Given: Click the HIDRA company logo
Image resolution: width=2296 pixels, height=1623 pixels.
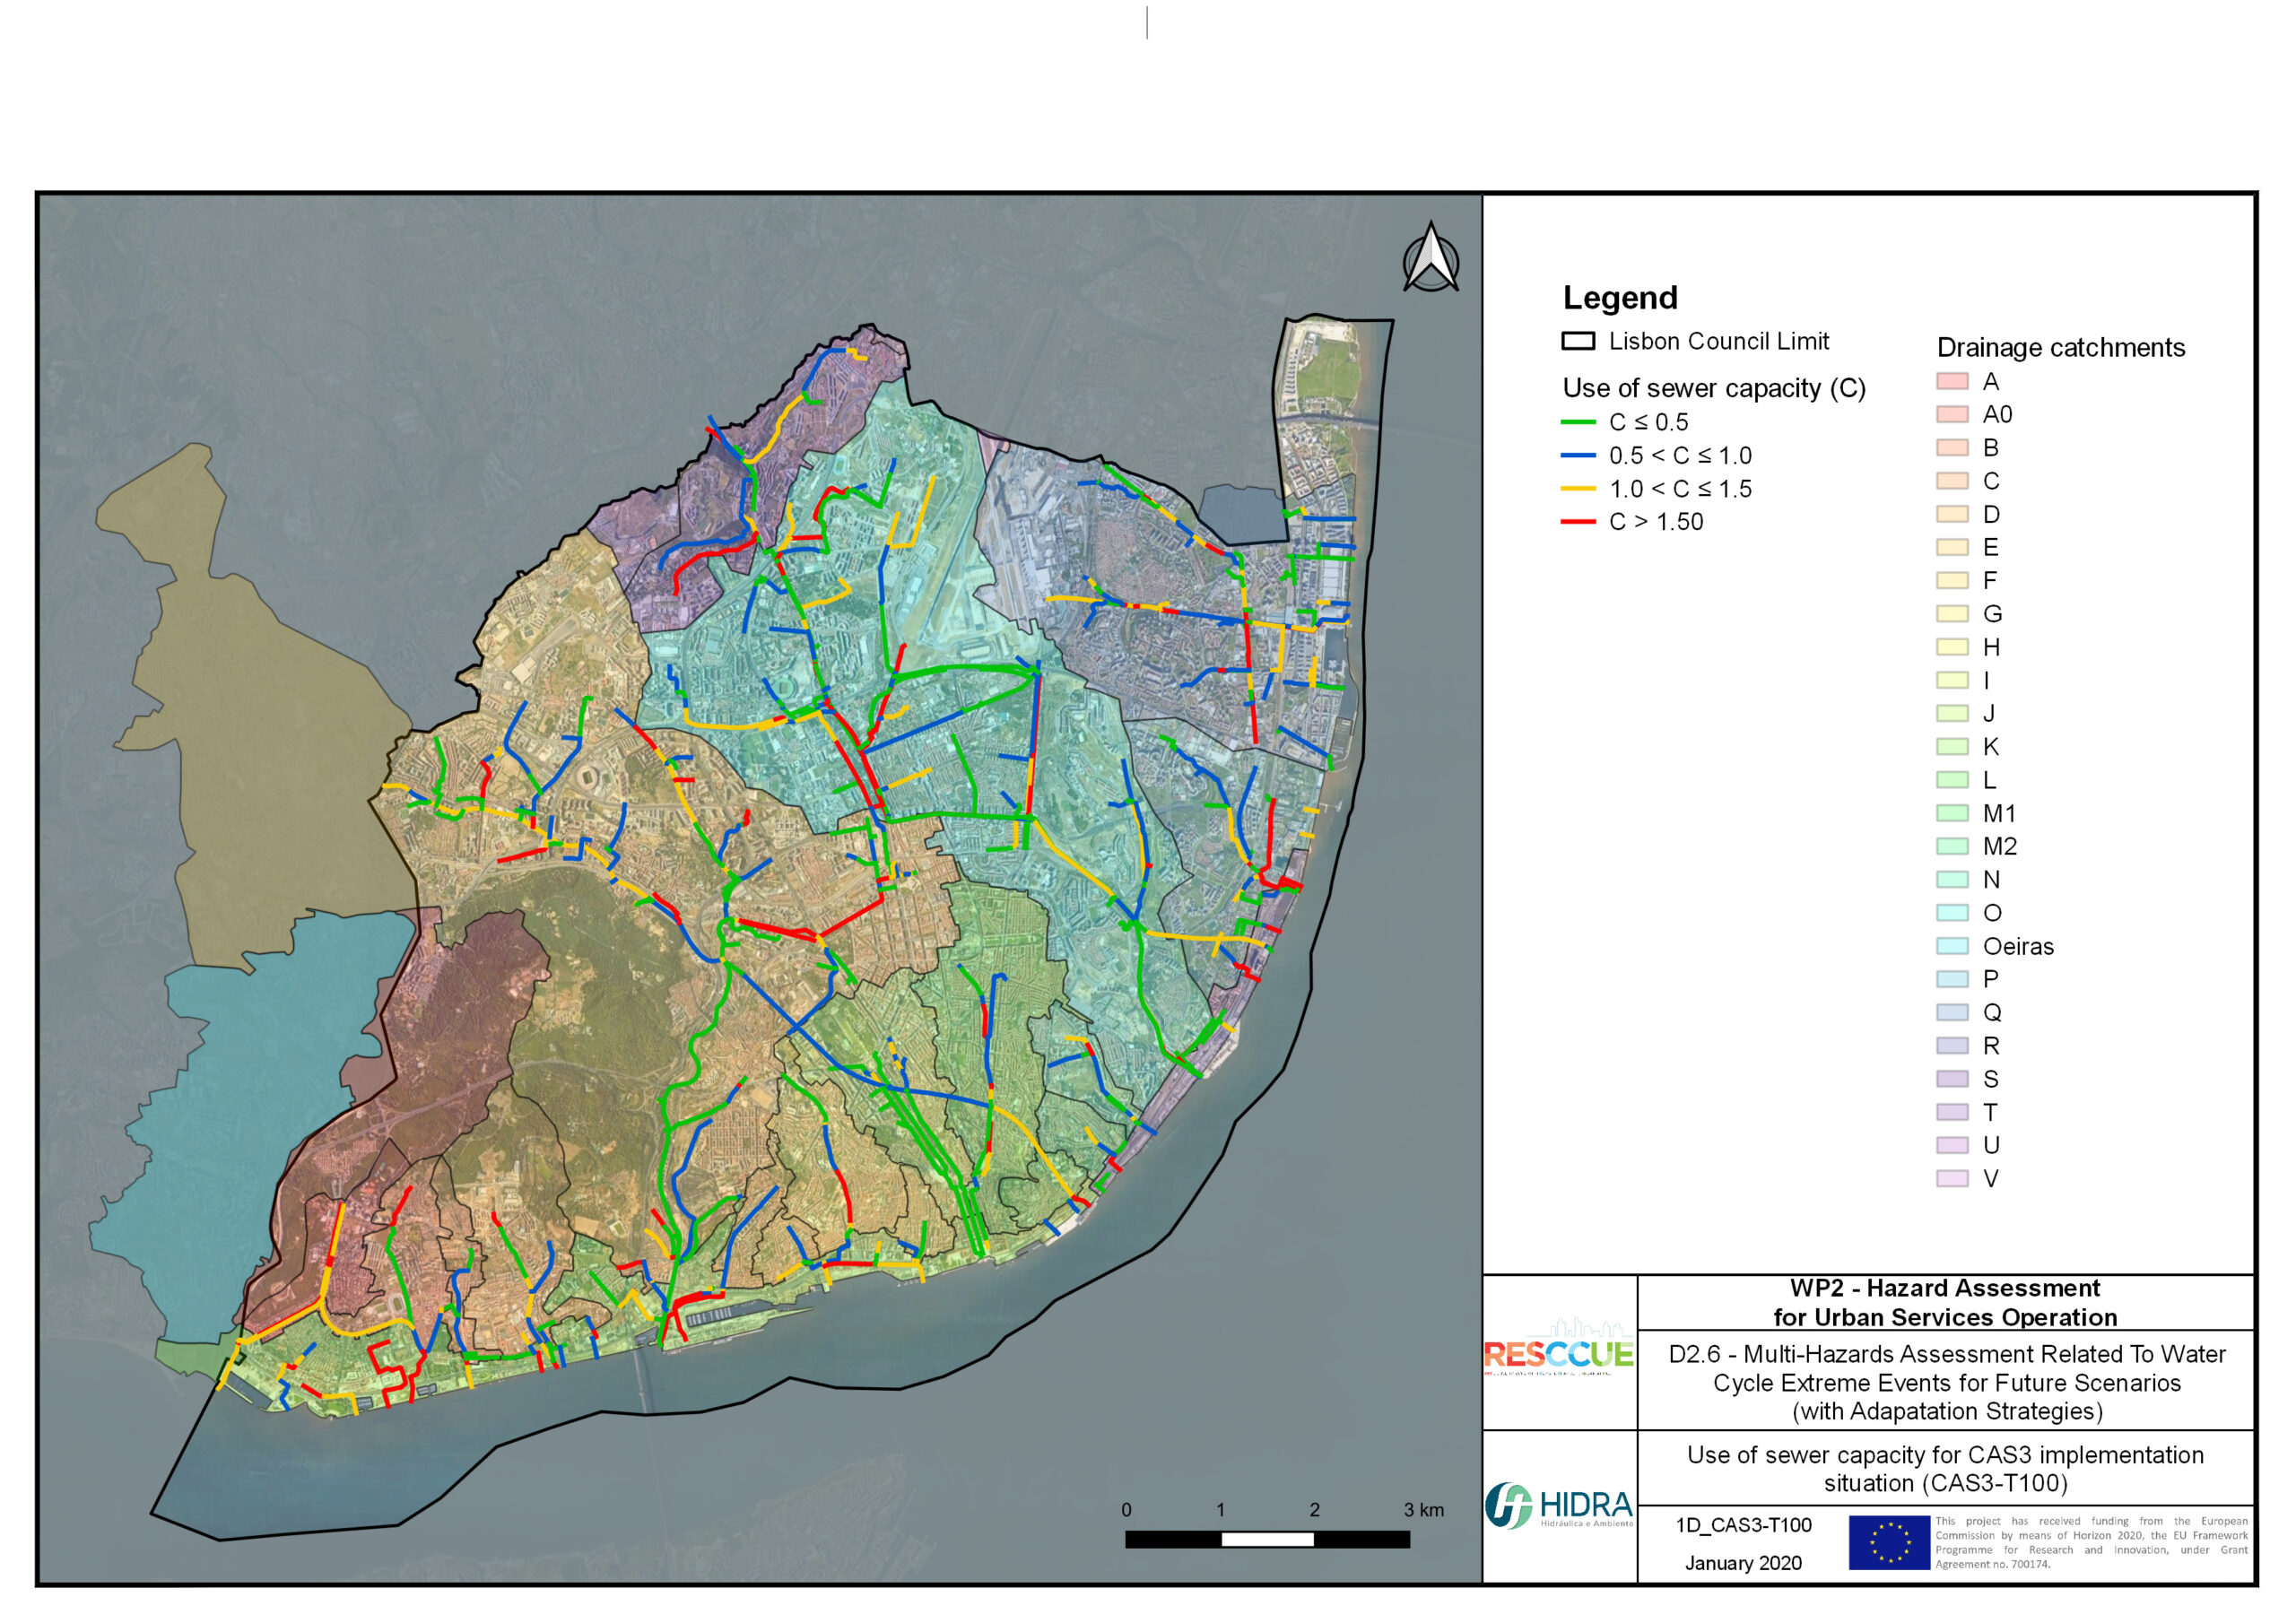Looking at the screenshot, I should 1558,1505.
